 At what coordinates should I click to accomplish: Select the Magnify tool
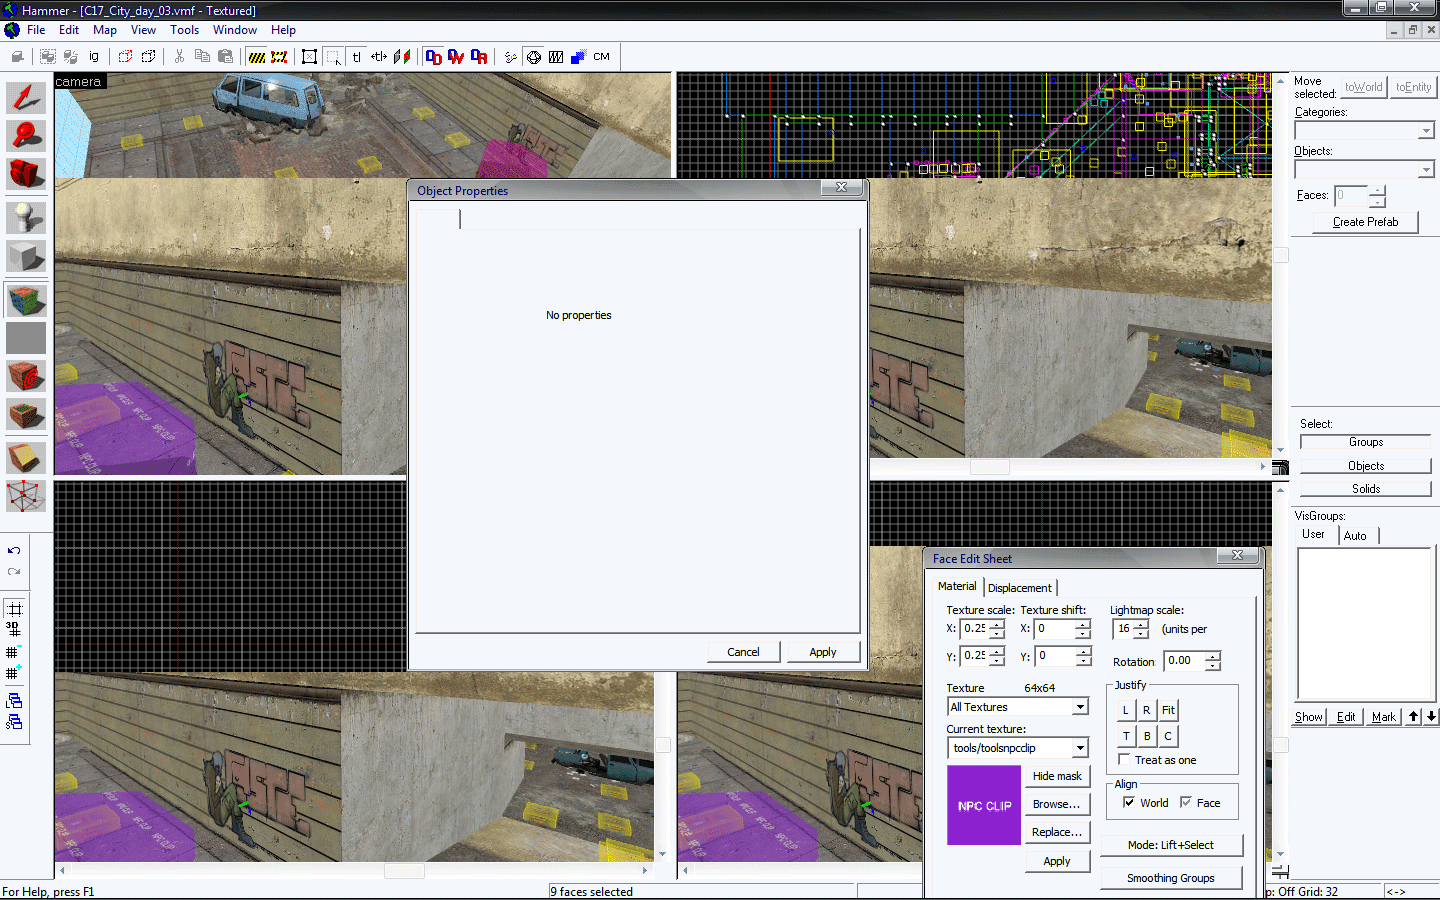tap(26, 135)
